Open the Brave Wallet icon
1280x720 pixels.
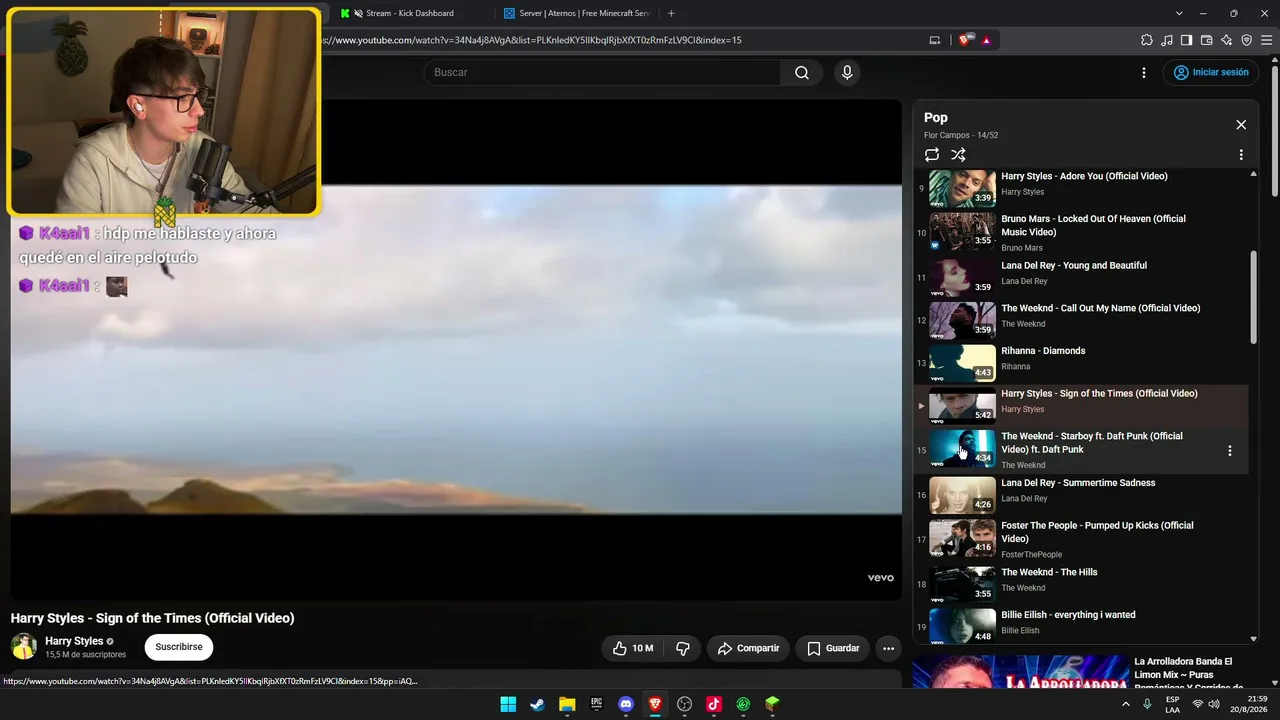(x=1206, y=40)
